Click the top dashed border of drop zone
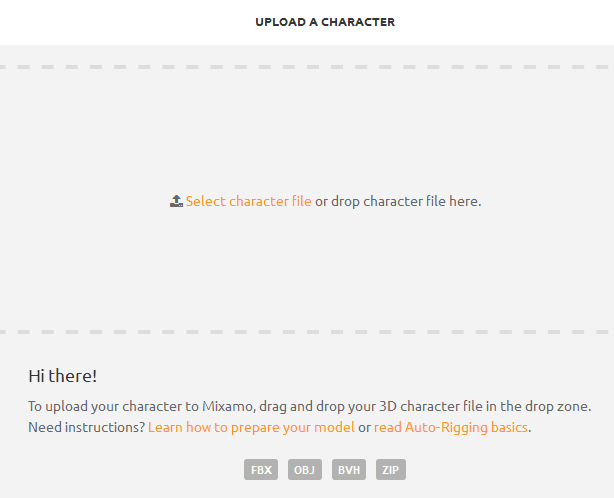The height and width of the screenshot is (498, 614). [307, 67]
